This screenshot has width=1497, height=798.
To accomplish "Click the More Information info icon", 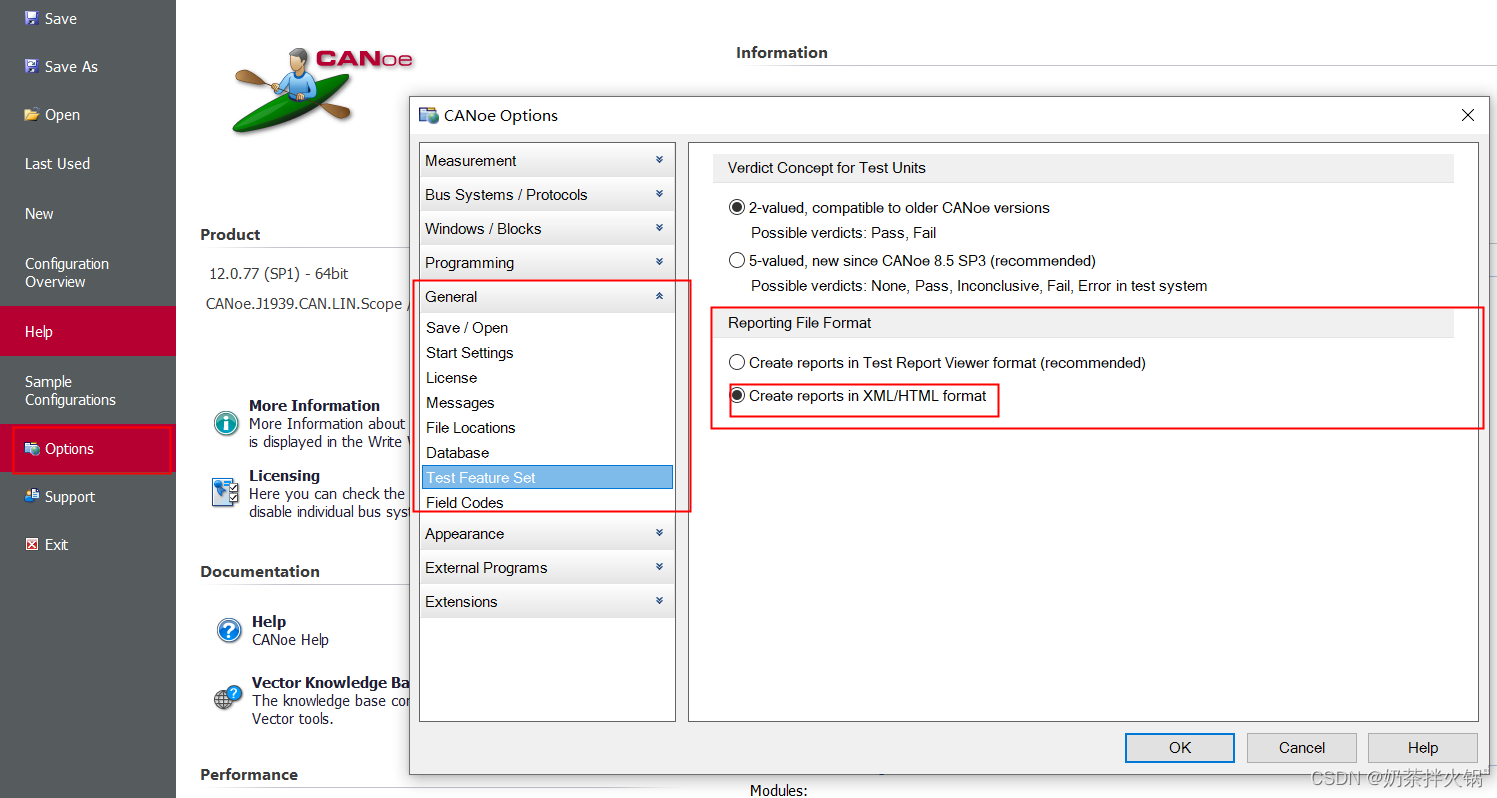I will click(226, 423).
